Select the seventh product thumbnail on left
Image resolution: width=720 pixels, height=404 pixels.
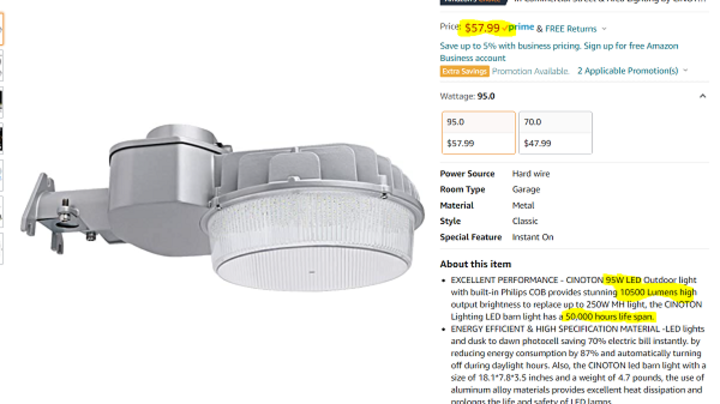(x=1, y=249)
